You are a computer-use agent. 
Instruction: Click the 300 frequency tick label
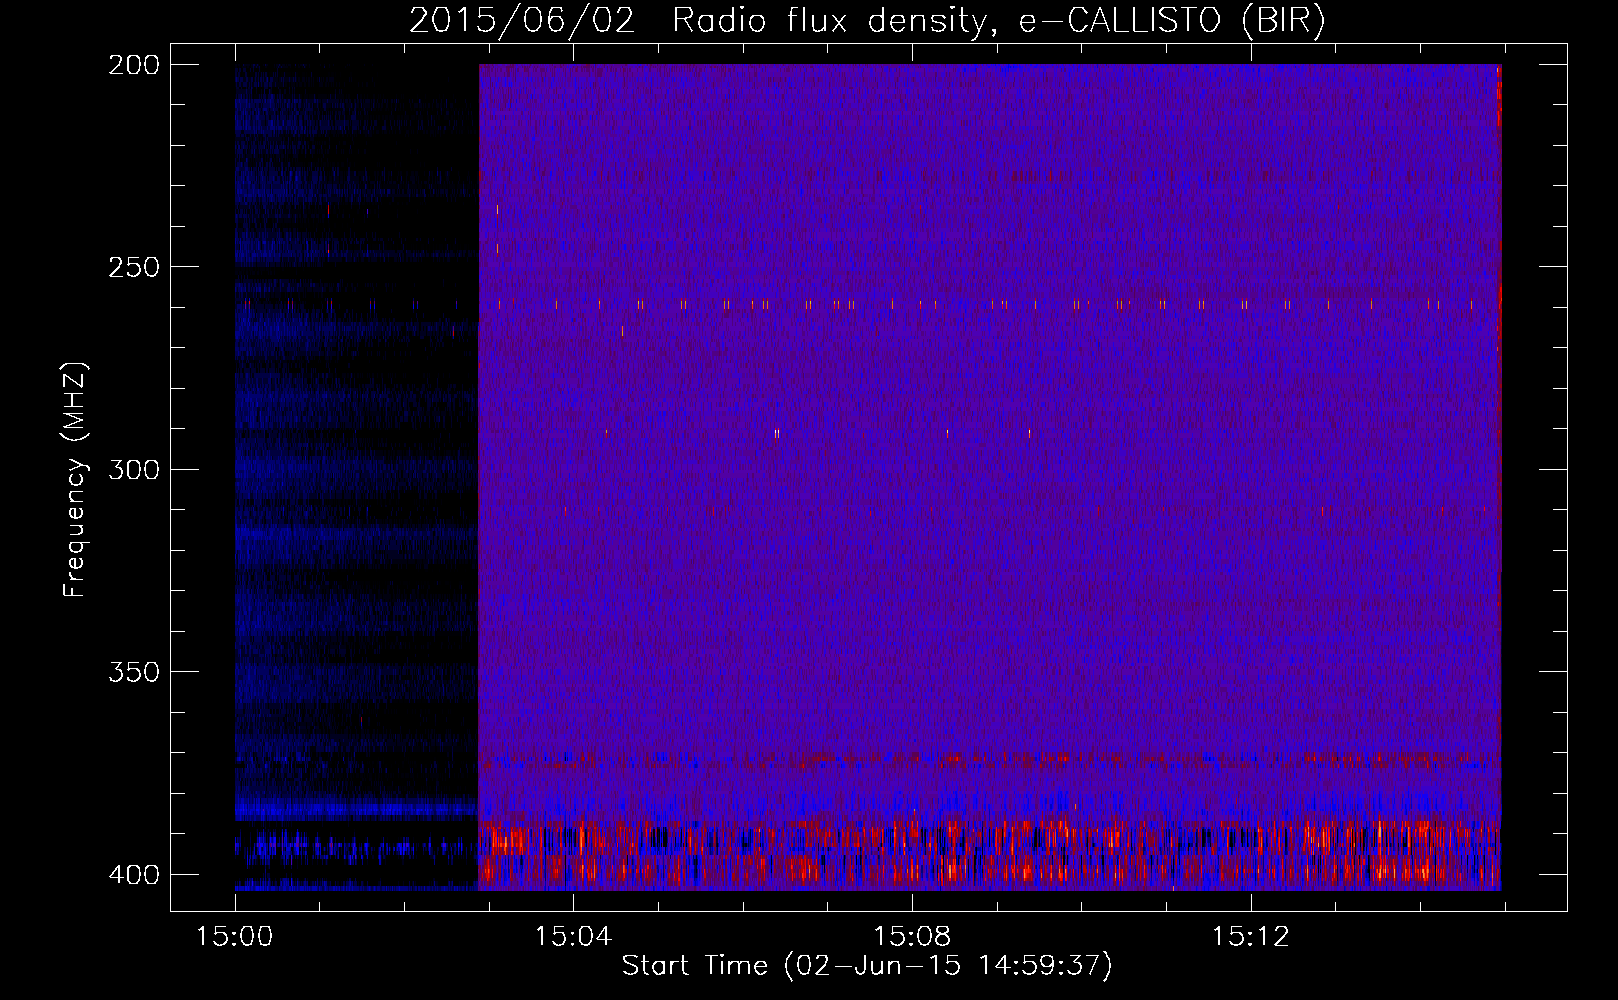coord(133,469)
